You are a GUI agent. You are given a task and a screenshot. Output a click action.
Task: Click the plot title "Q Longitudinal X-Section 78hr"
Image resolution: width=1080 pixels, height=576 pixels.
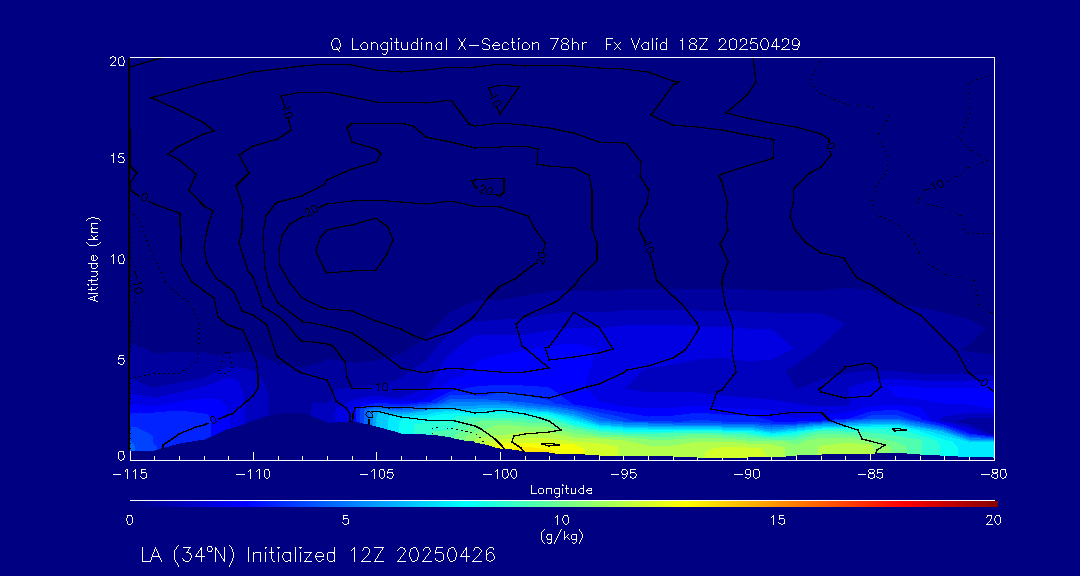[x=459, y=45]
